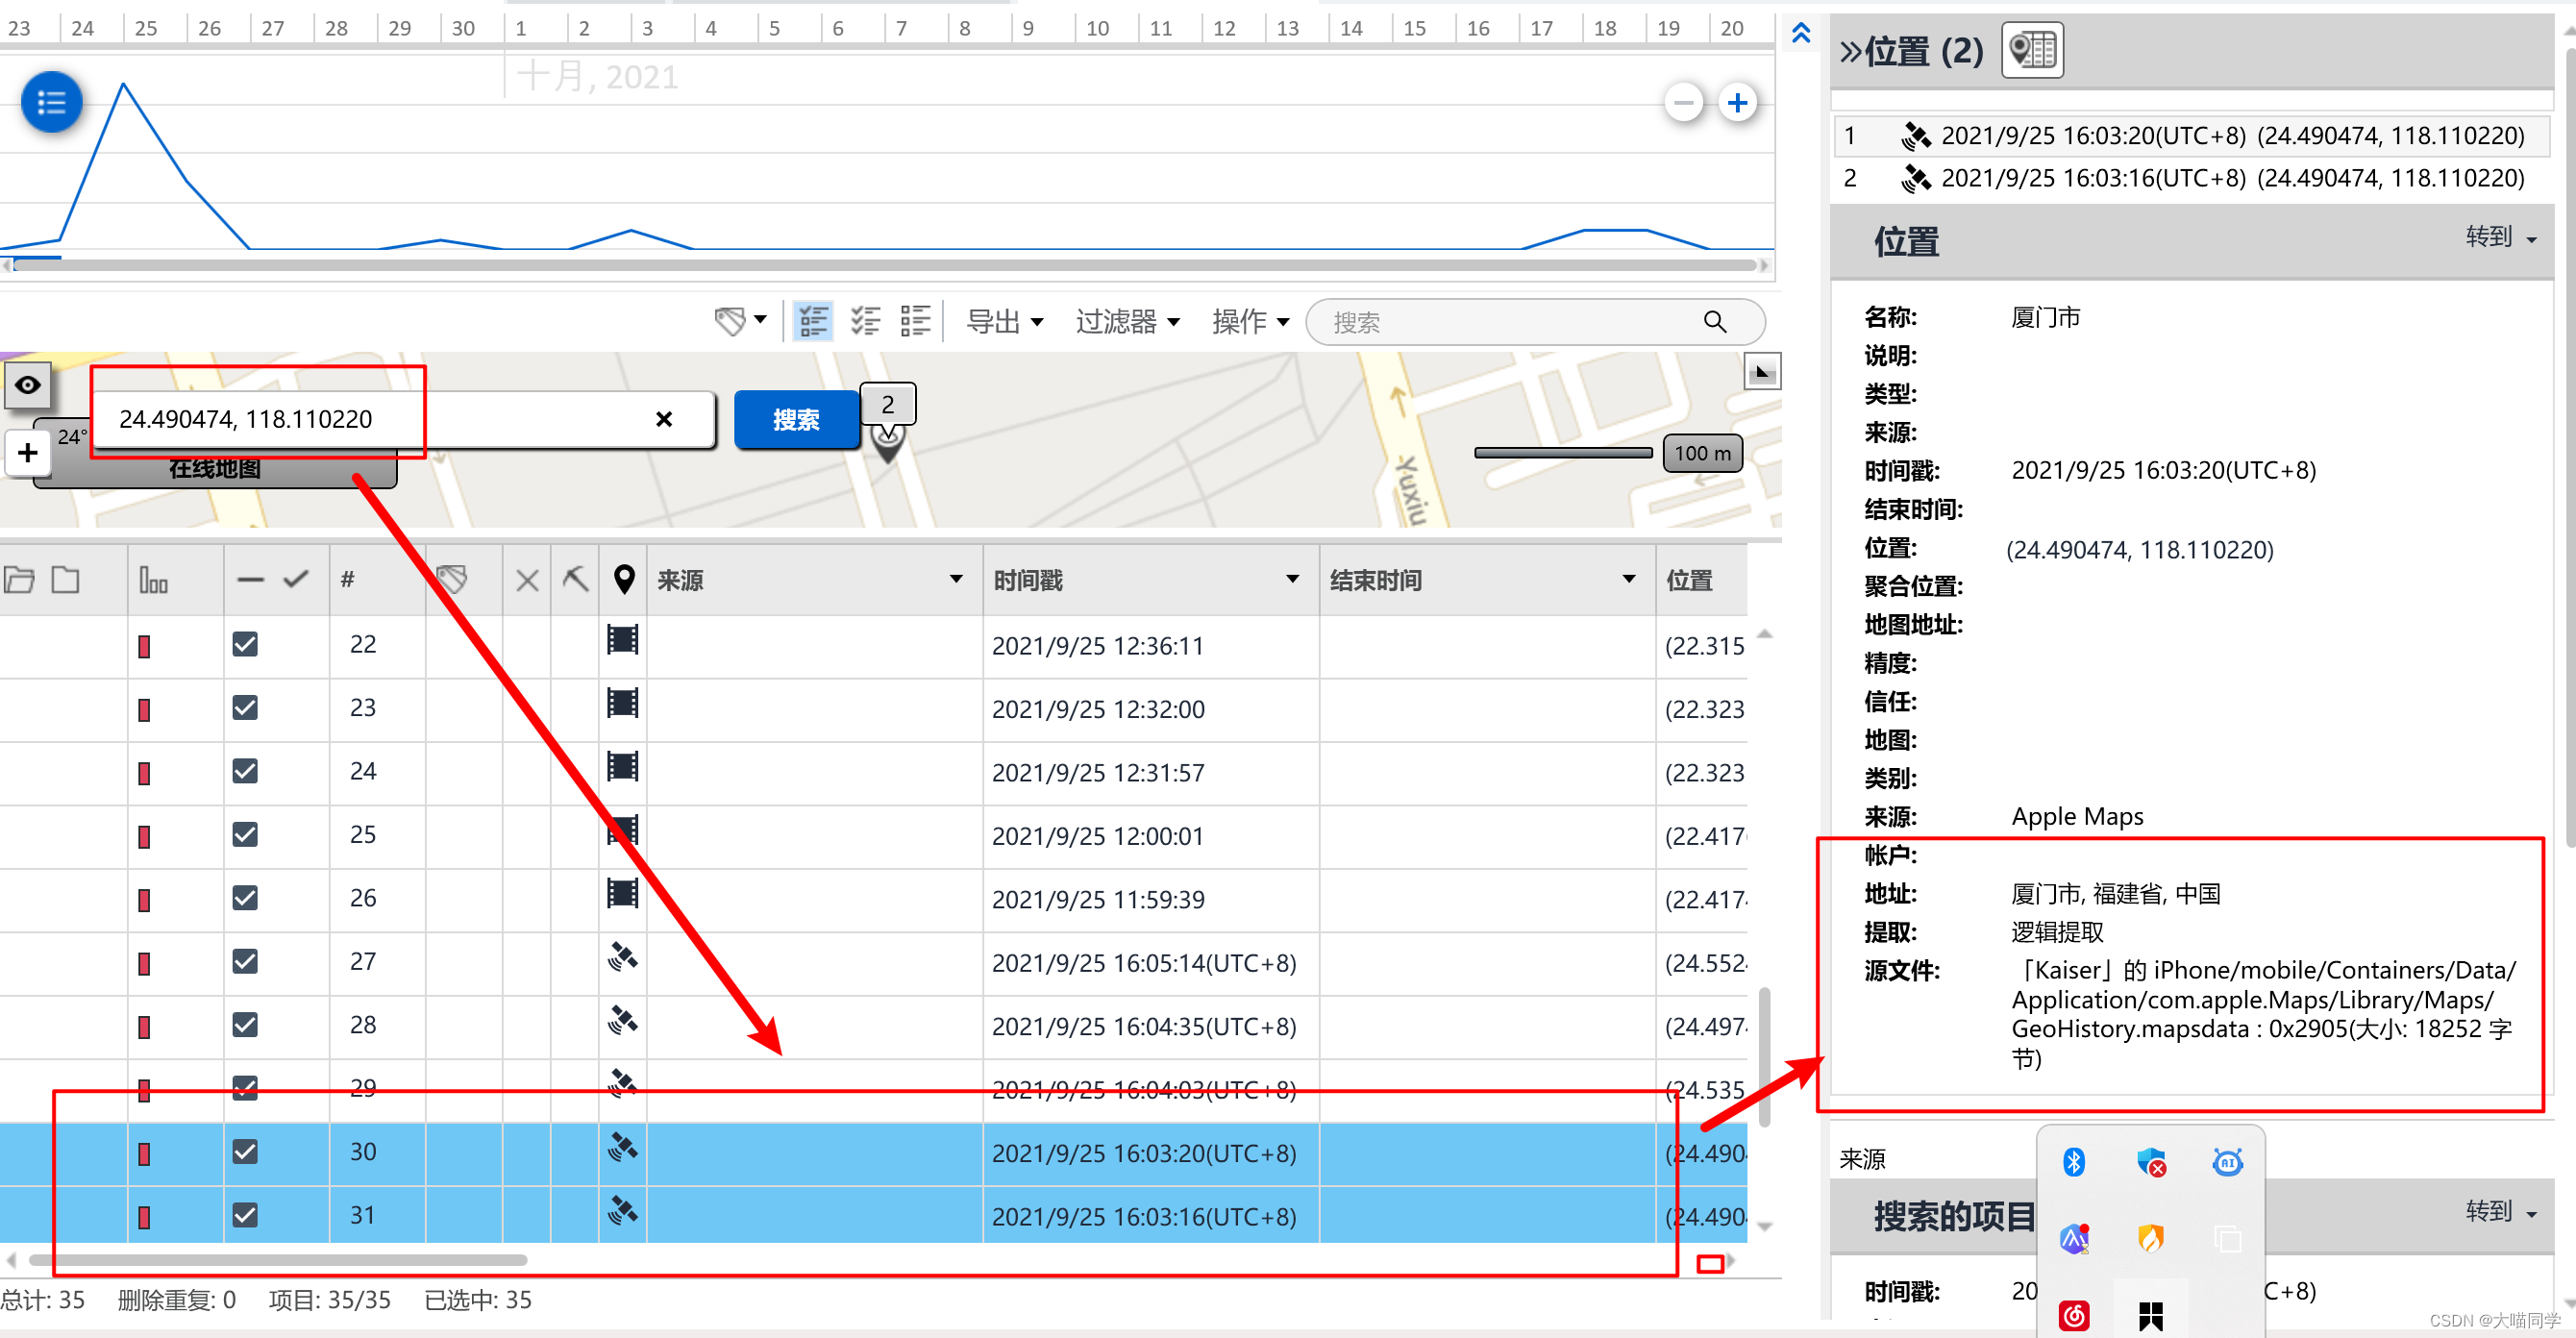Zoom in timeline with plus button

pyautogui.click(x=1737, y=102)
